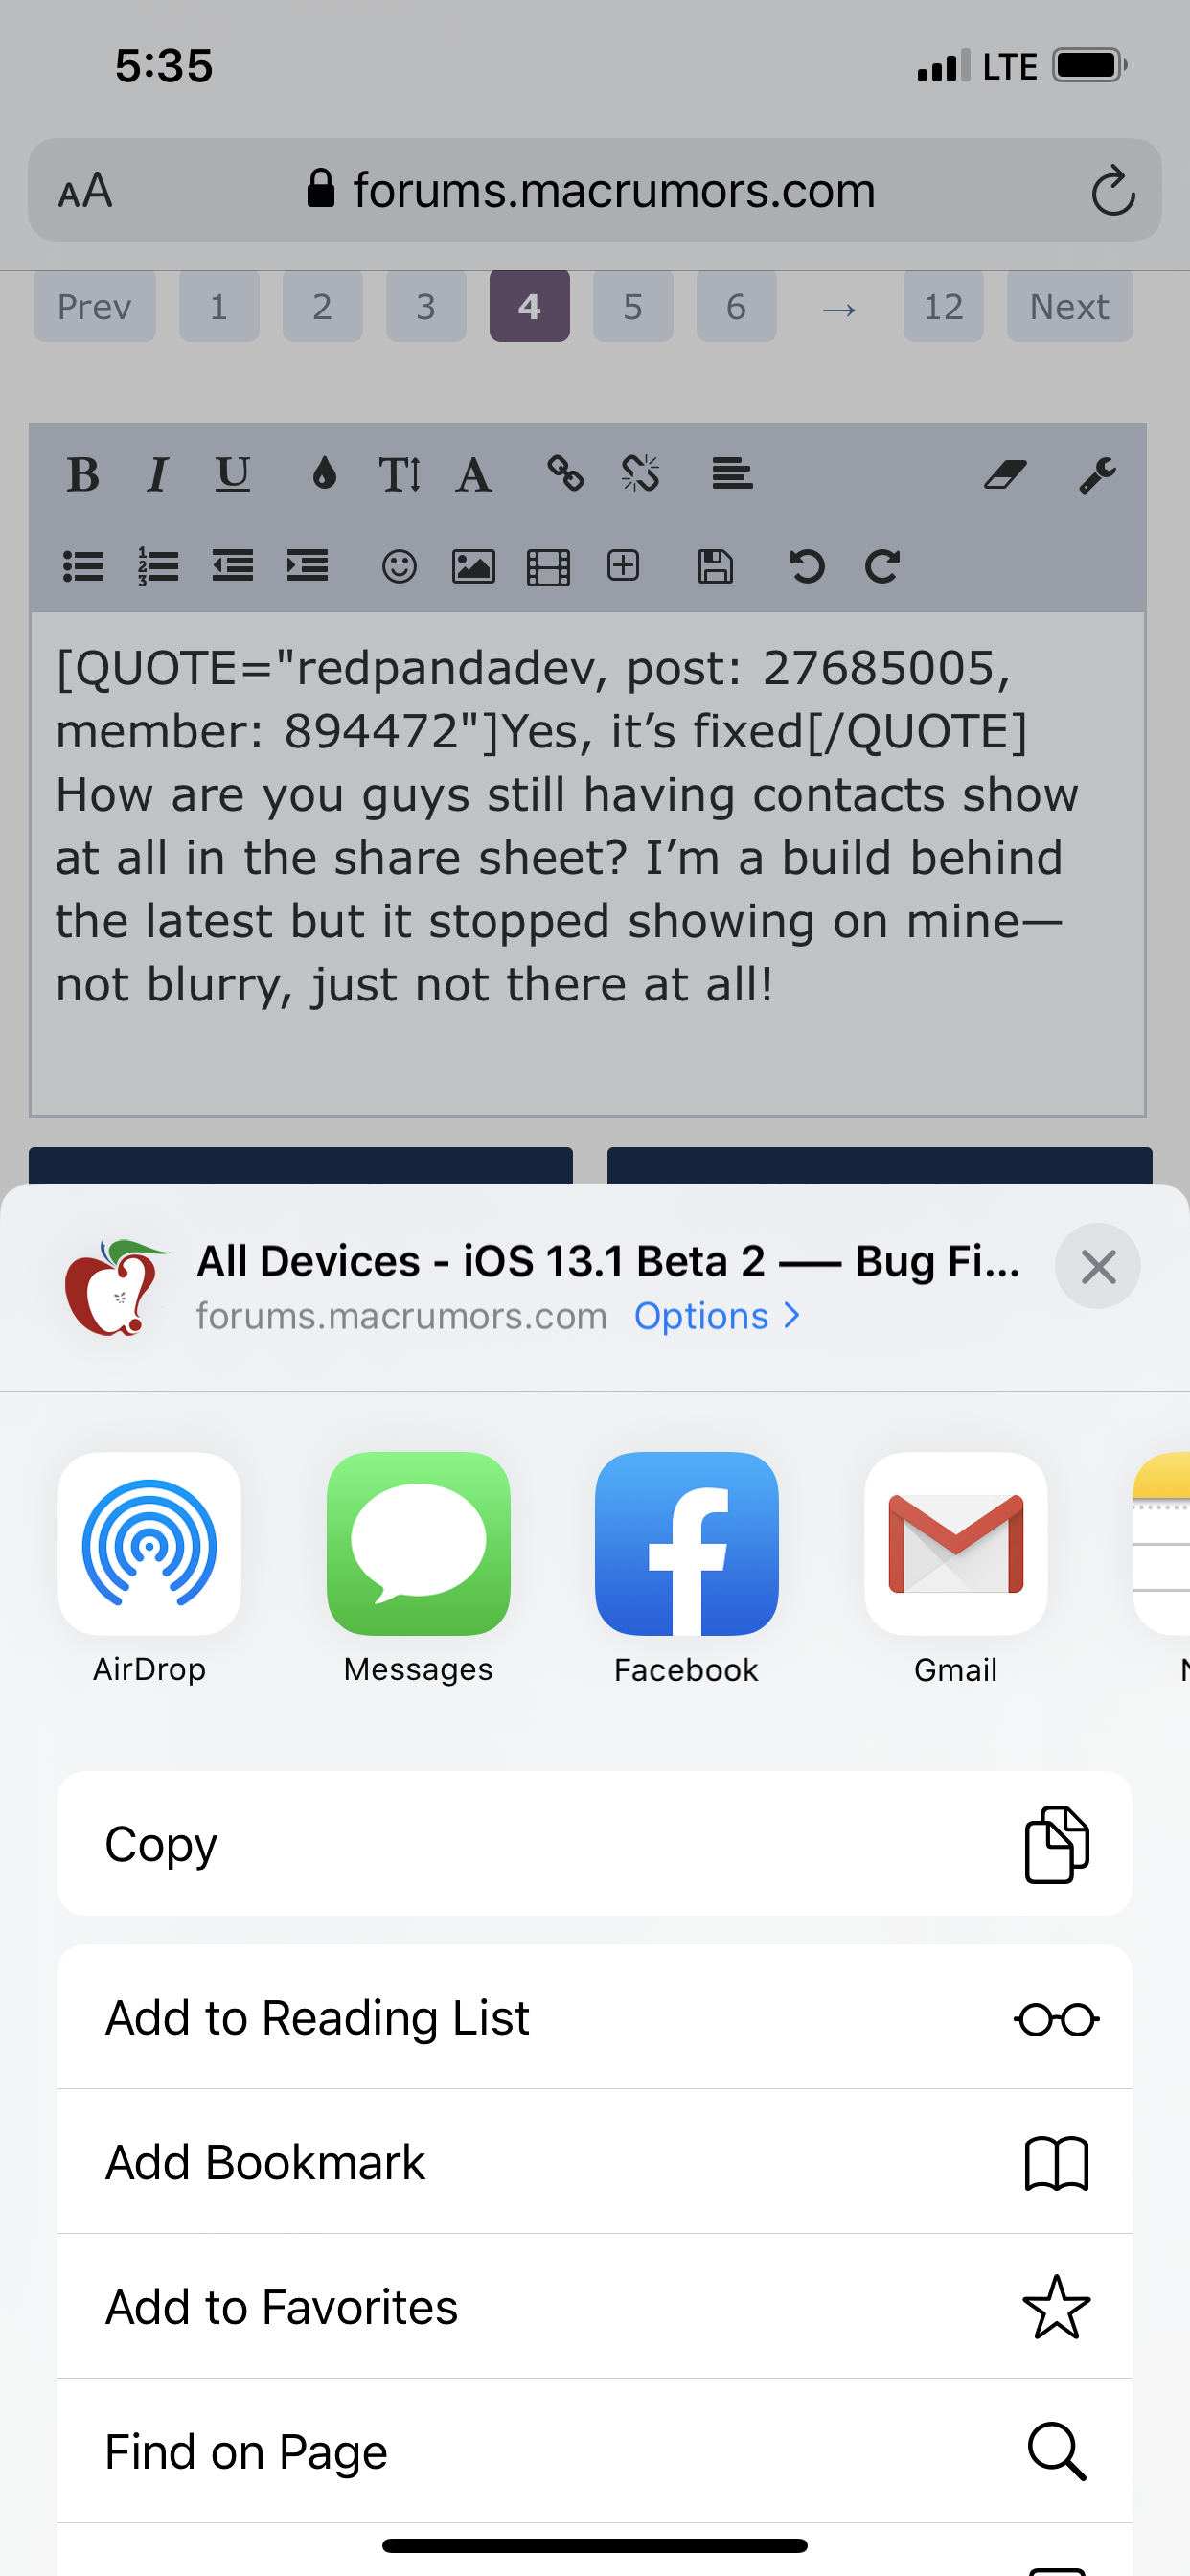Send link using Gmail
The image size is (1190, 2576).
[955, 1543]
